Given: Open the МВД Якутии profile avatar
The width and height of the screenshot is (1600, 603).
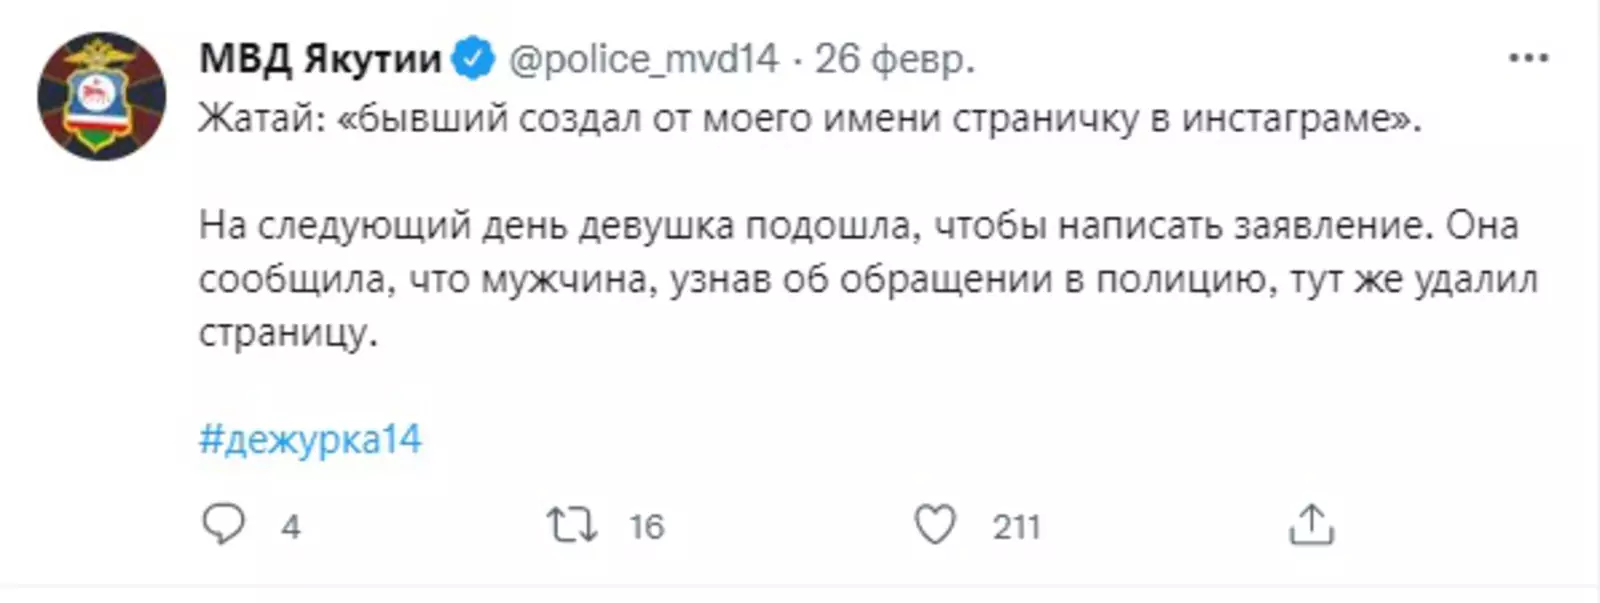Looking at the screenshot, I should [x=101, y=96].
